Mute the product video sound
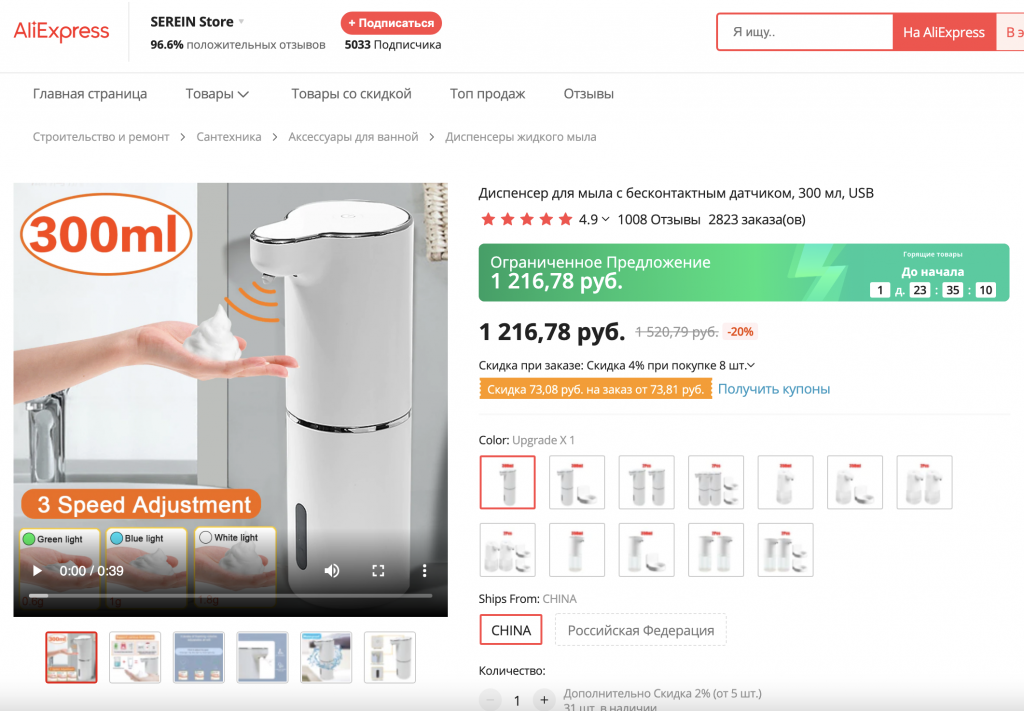 coord(332,571)
